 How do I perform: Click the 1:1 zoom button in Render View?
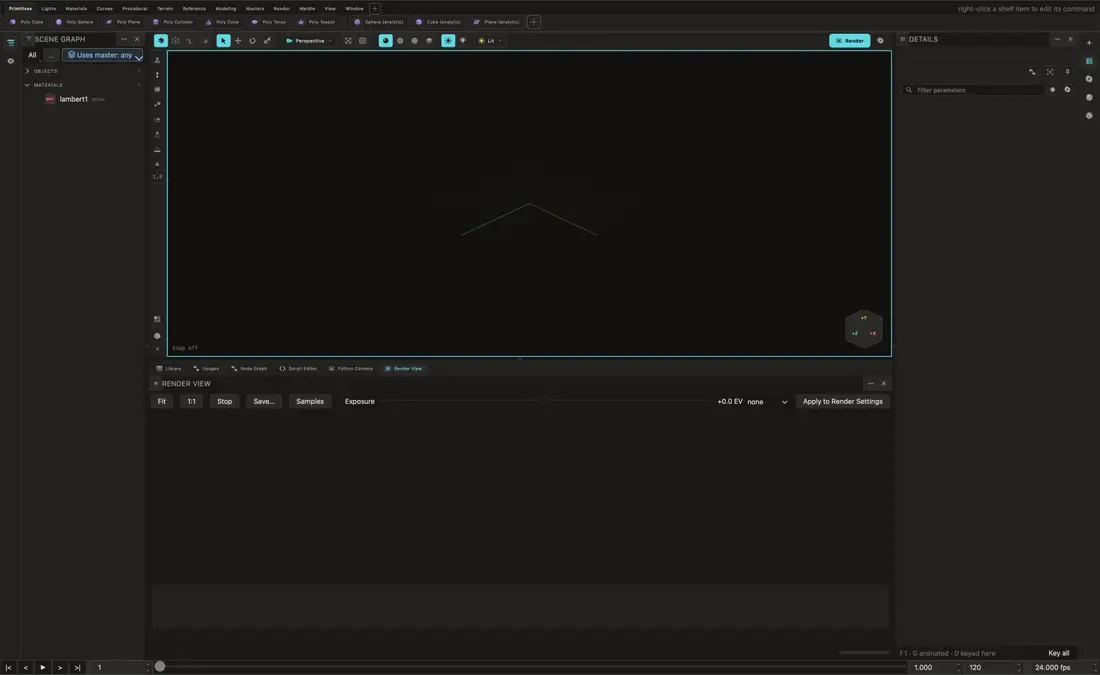pyautogui.click(x=192, y=401)
